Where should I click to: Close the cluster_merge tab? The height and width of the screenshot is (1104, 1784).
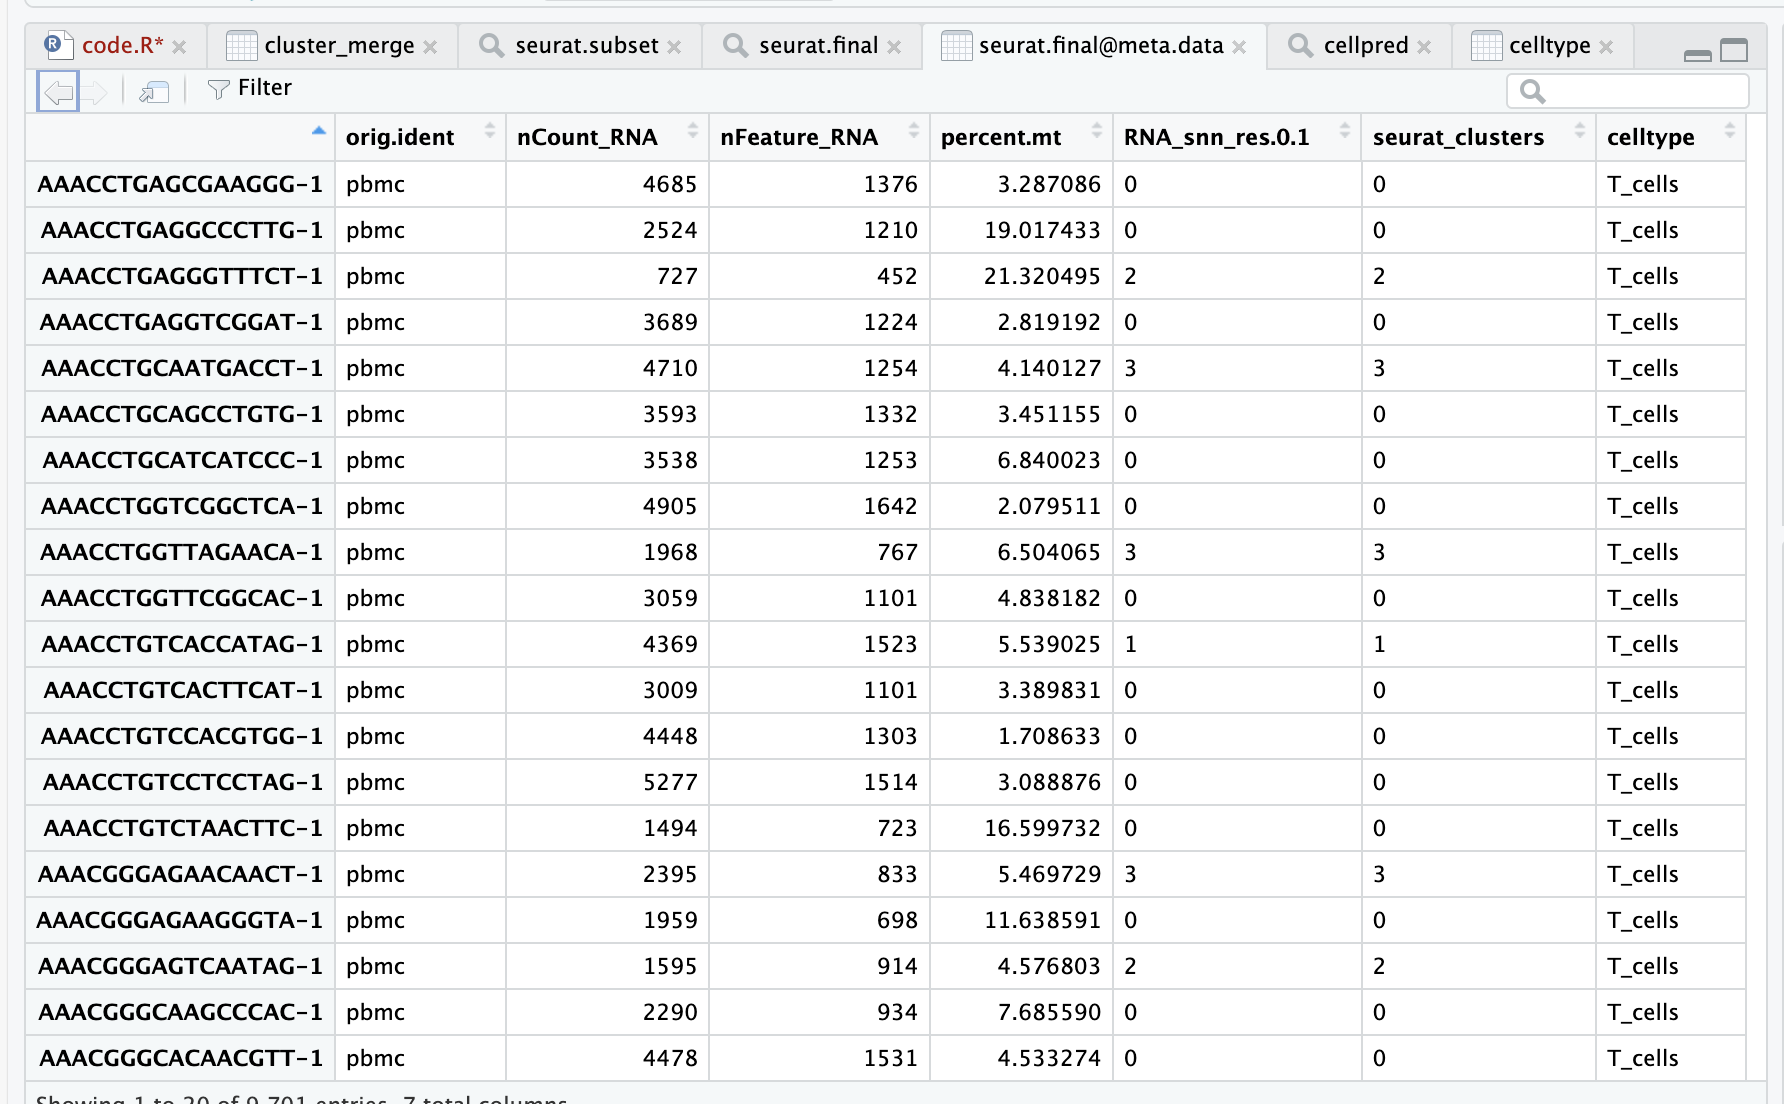click(x=430, y=47)
